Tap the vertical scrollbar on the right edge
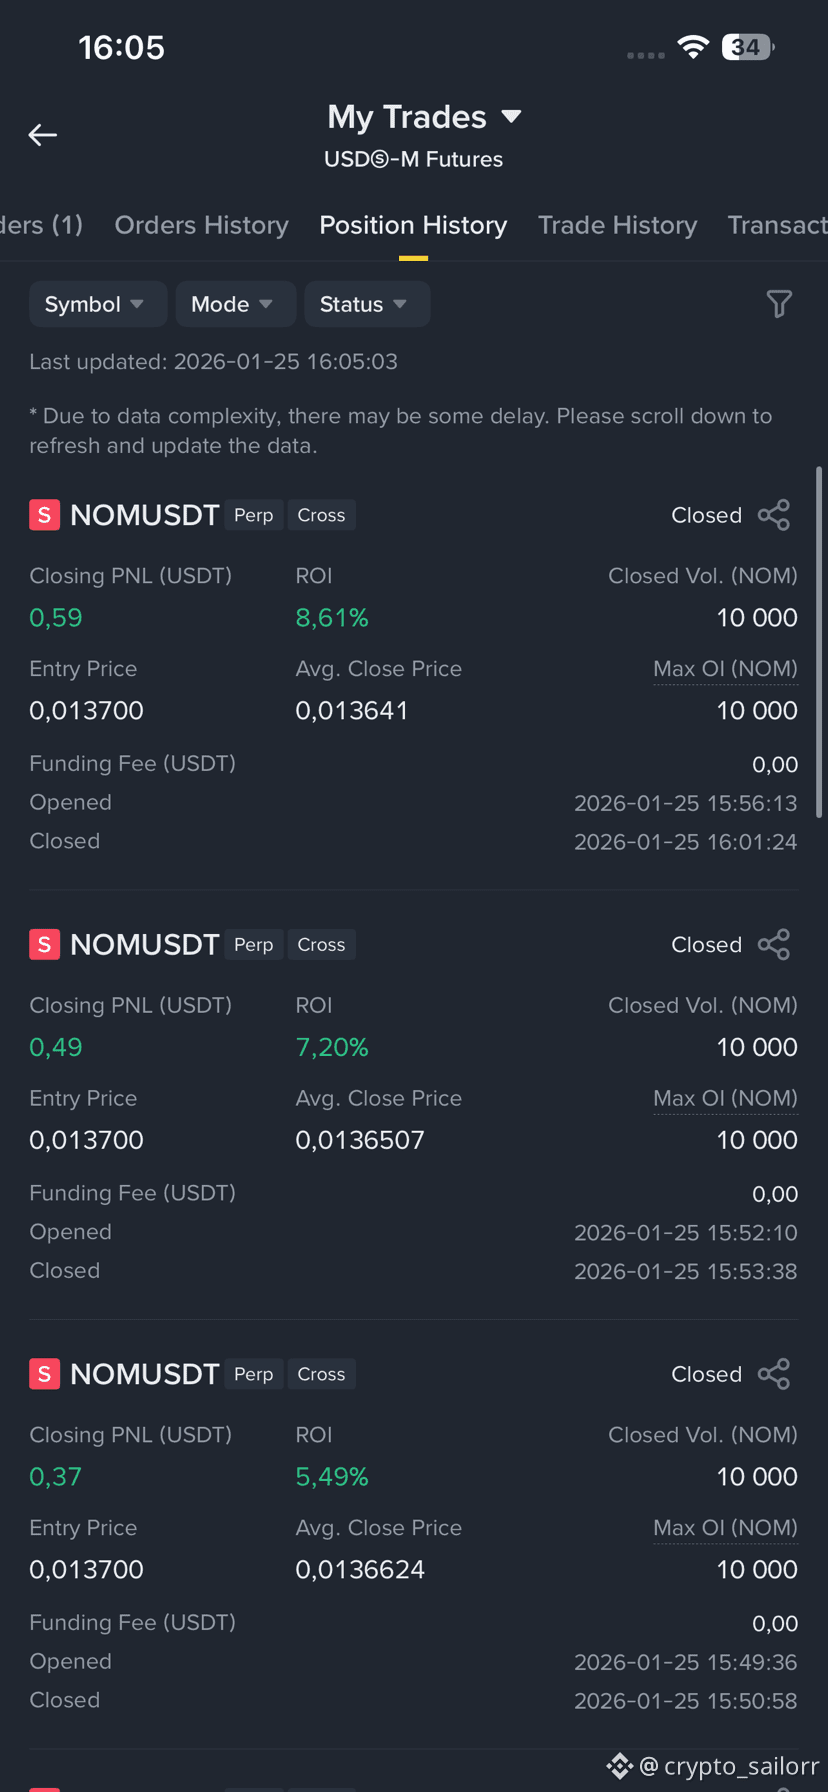This screenshot has height=1792, width=828. [x=820, y=641]
